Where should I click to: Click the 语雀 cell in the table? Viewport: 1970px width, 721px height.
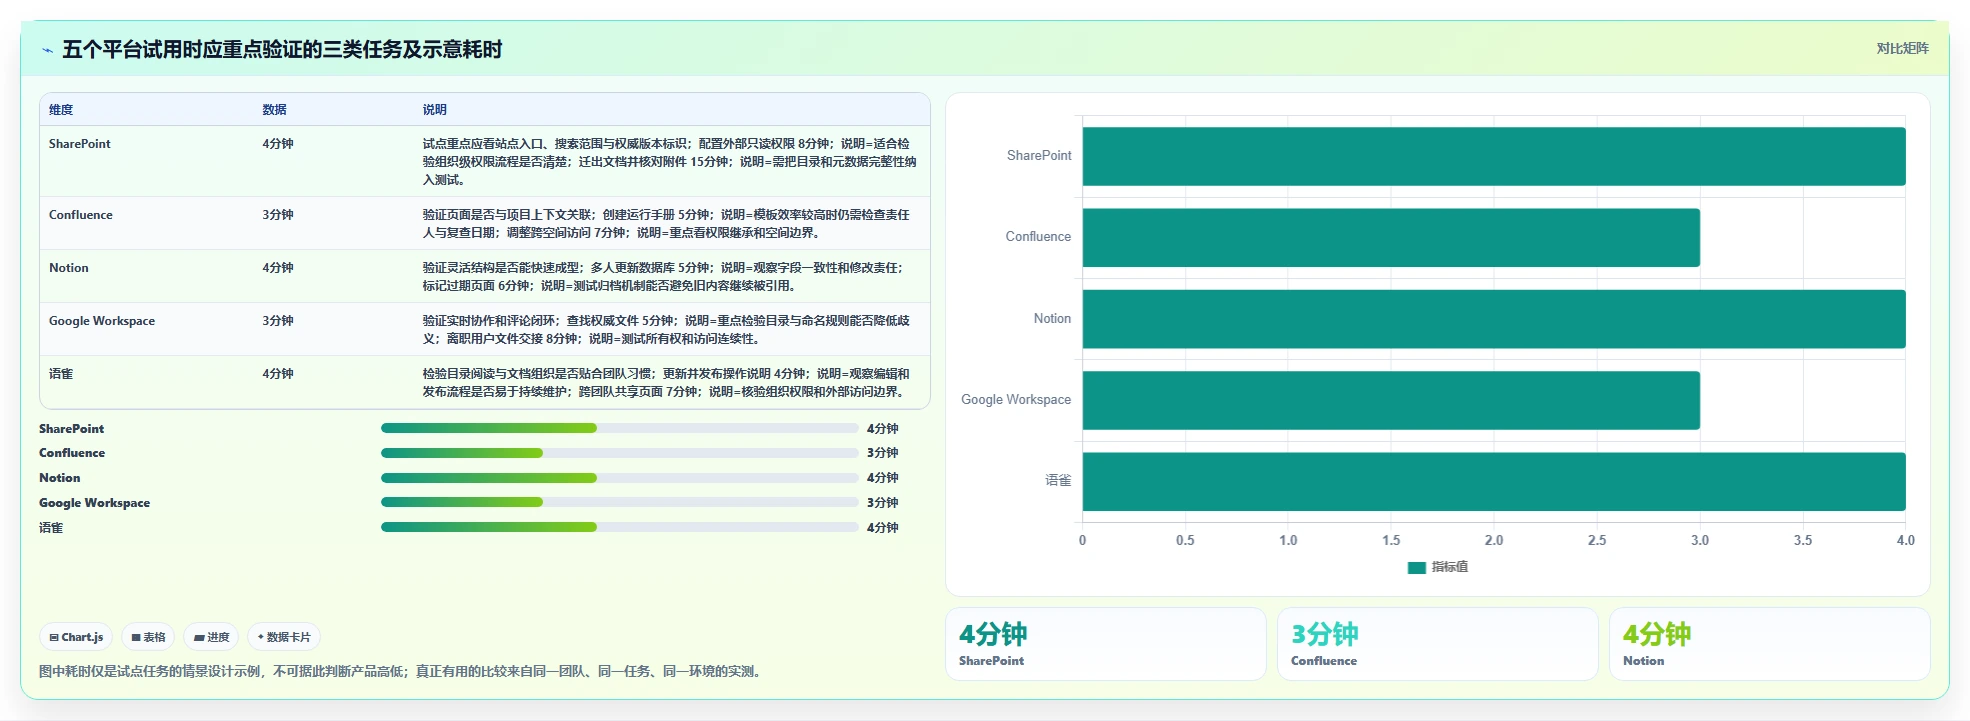[x=61, y=374]
